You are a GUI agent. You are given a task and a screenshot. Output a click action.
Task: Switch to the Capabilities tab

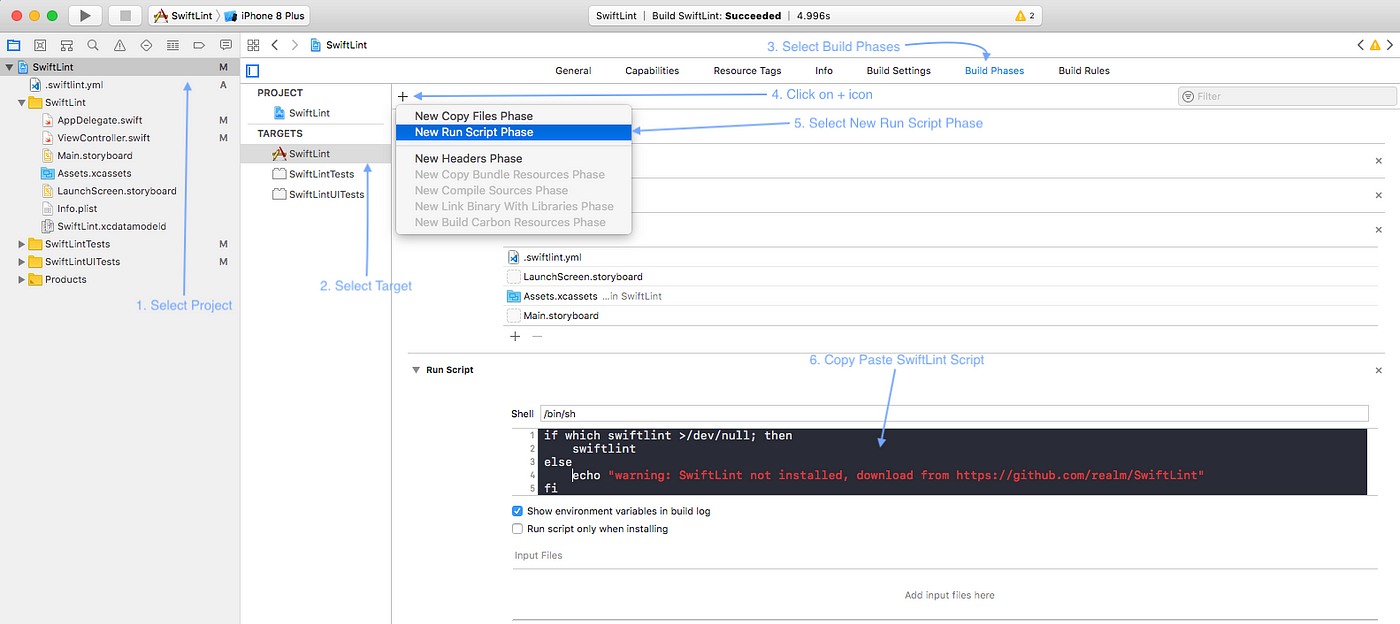pyautogui.click(x=652, y=71)
